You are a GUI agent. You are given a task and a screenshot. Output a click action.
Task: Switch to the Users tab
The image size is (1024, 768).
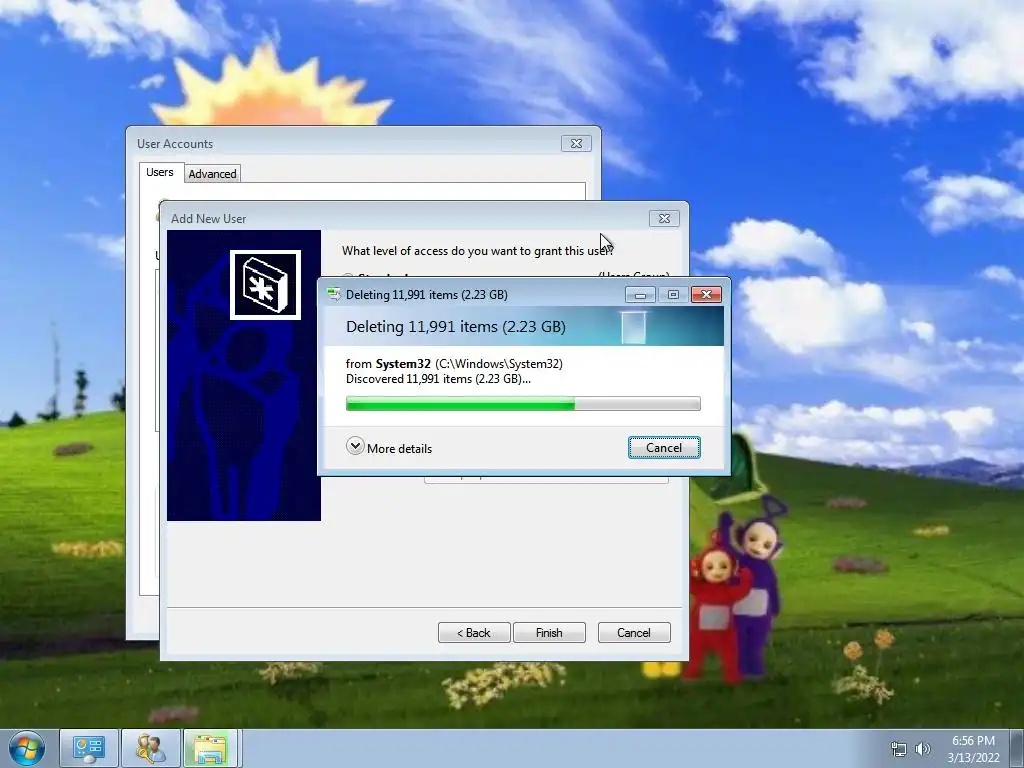pos(160,172)
